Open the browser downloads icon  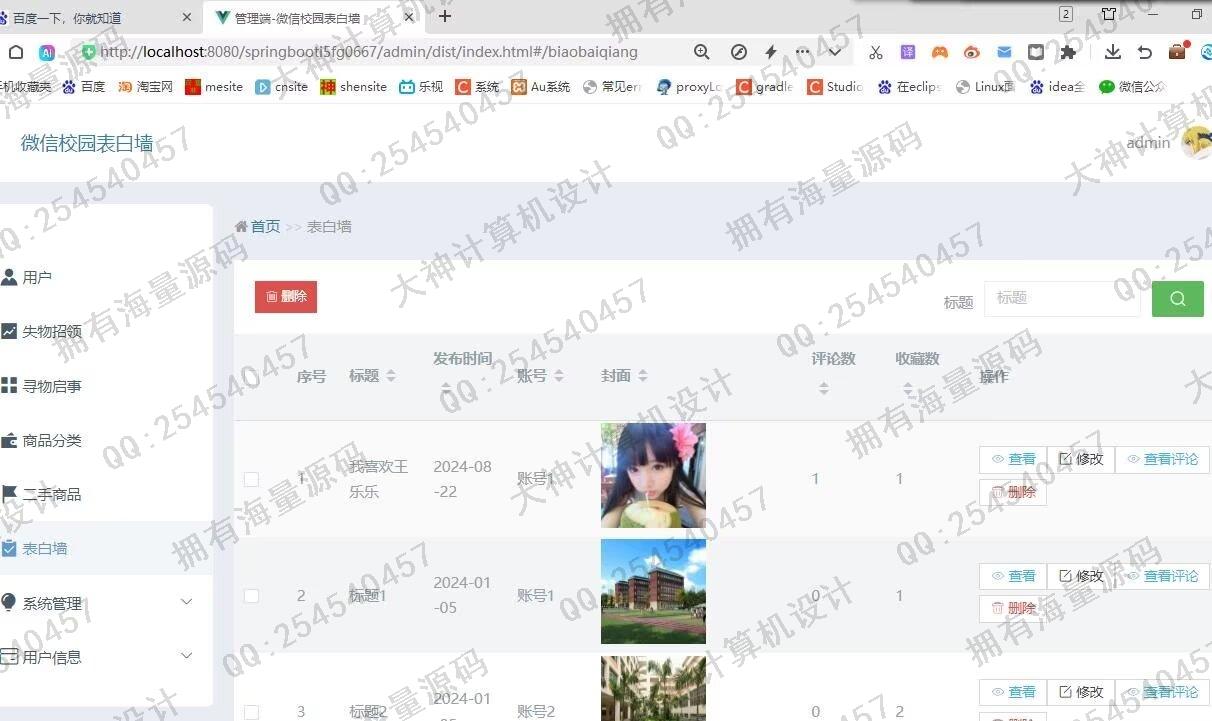1112,52
